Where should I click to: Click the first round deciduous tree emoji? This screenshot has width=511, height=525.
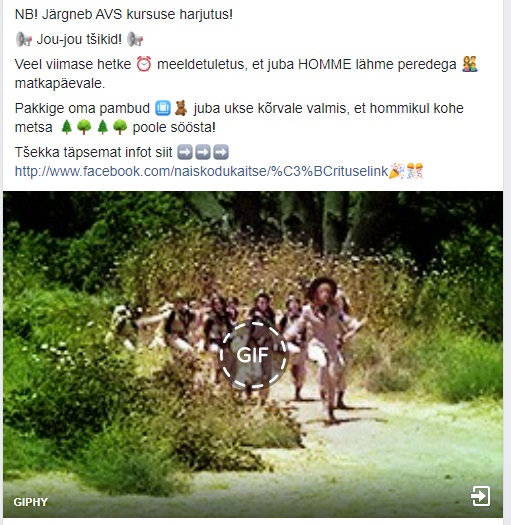[x=84, y=127]
